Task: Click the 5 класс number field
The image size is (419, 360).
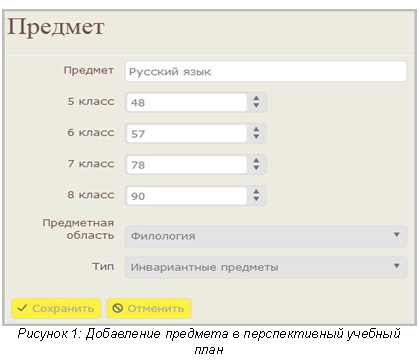Action: (186, 102)
